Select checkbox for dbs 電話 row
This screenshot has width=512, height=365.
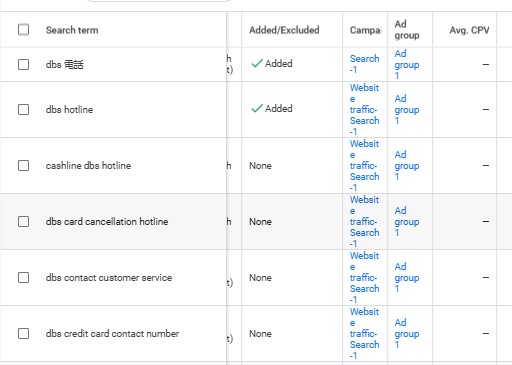pyautogui.click(x=23, y=64)
